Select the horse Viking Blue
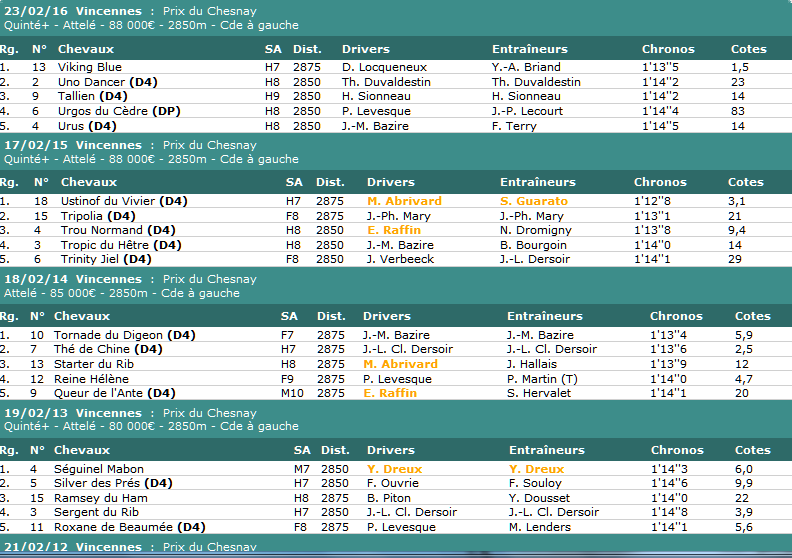The height and width of the screenshot is (558, 792). coord(89,67)
